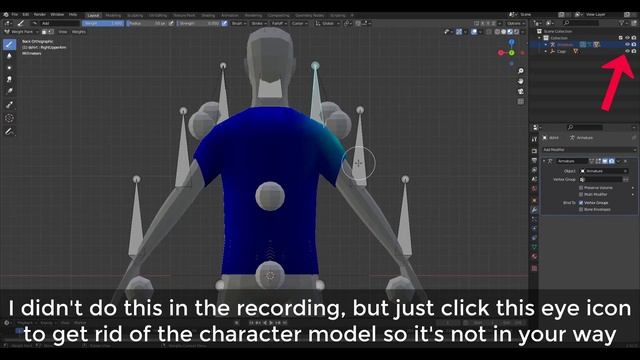Image resolution: width=640 pixels, height=360 pixels.
Task: Open the Add Modifier dropdown
Action: click(589, 150)
